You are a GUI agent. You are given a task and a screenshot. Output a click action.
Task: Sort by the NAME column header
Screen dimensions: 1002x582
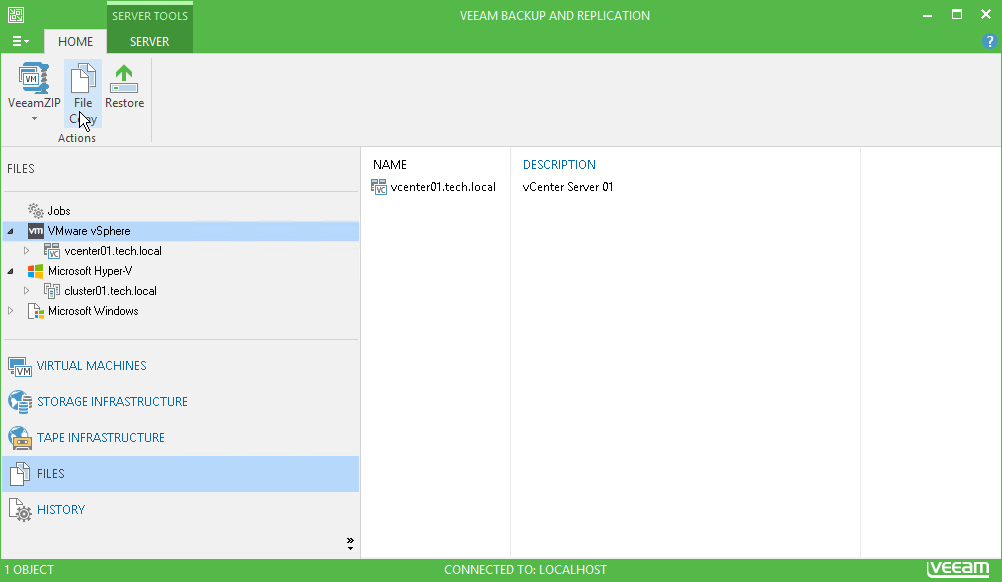coord(390,165)
